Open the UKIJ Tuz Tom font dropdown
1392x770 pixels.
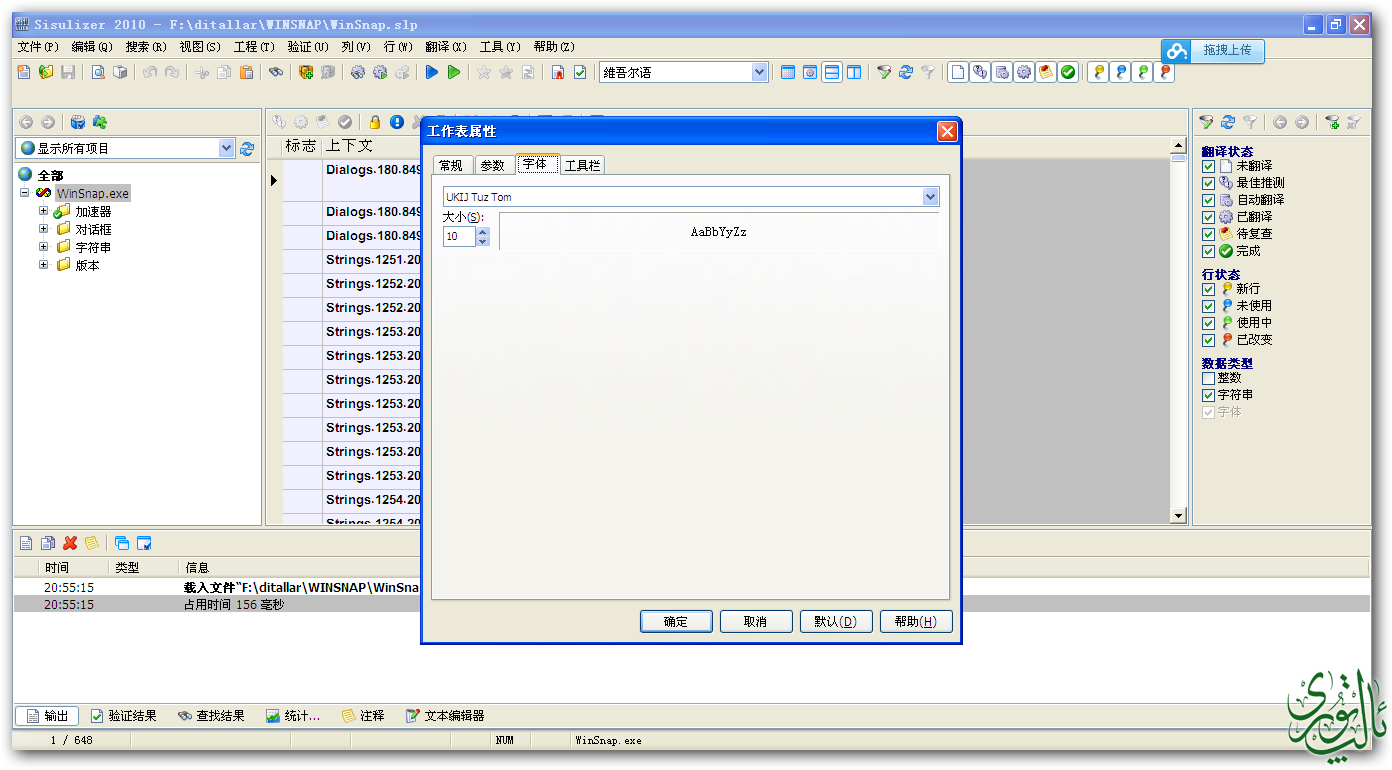(x=930, y=197)
